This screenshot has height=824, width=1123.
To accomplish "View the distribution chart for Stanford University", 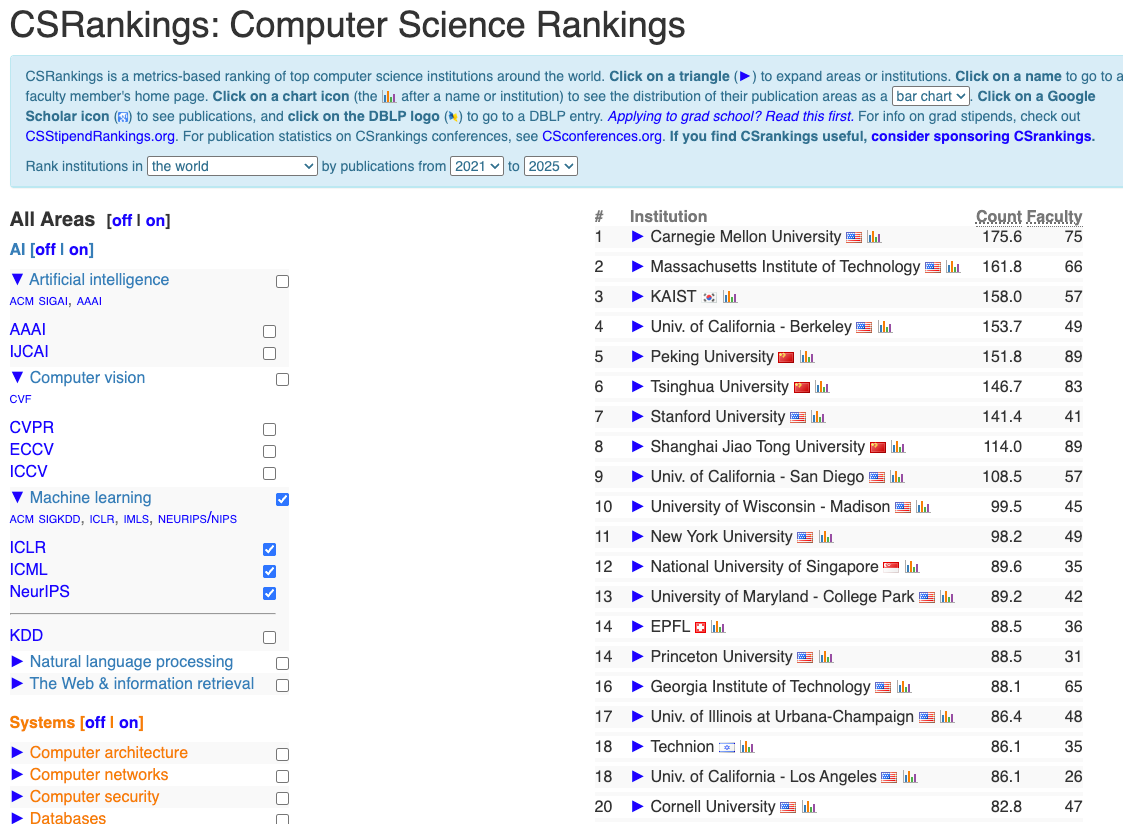I will pos(818,417).
